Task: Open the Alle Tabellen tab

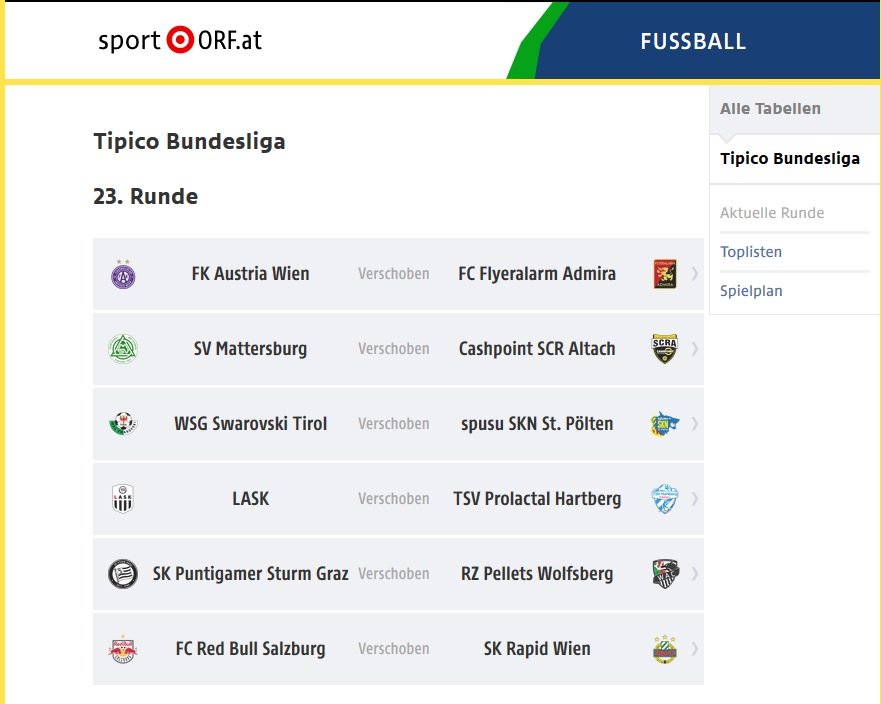Action: [770, 108]
